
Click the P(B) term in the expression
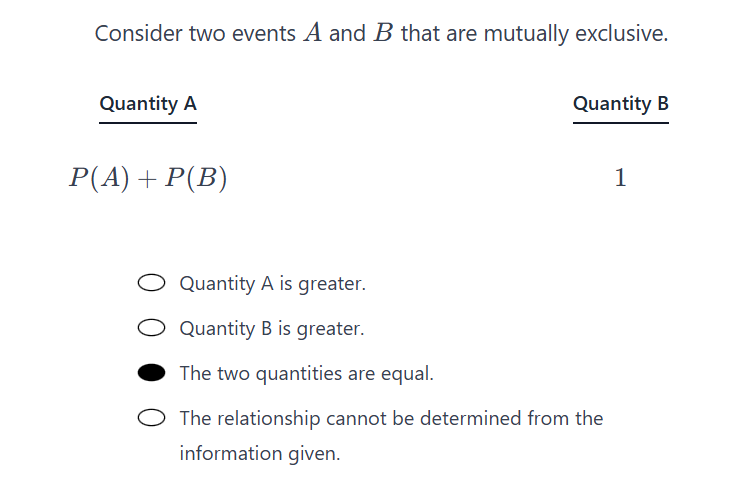(196, 178)
